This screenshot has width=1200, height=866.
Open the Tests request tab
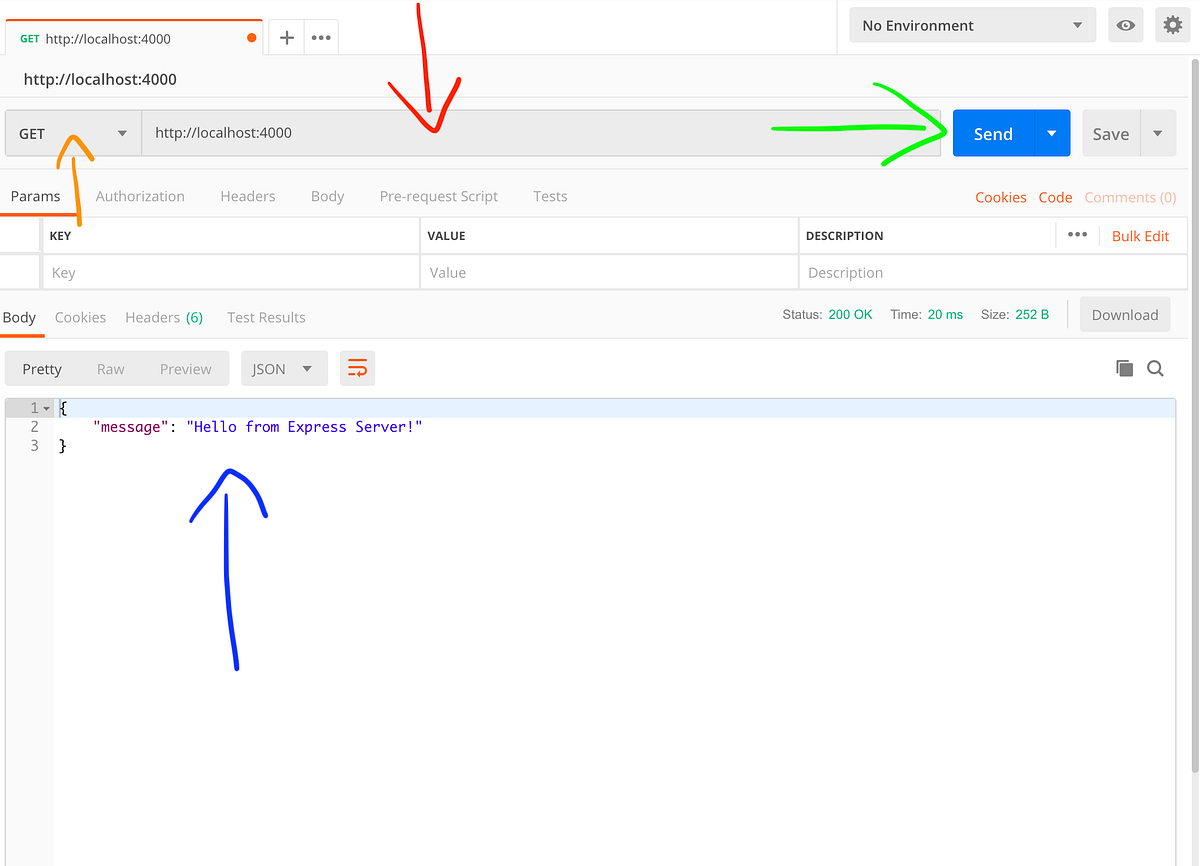point(549,196)
